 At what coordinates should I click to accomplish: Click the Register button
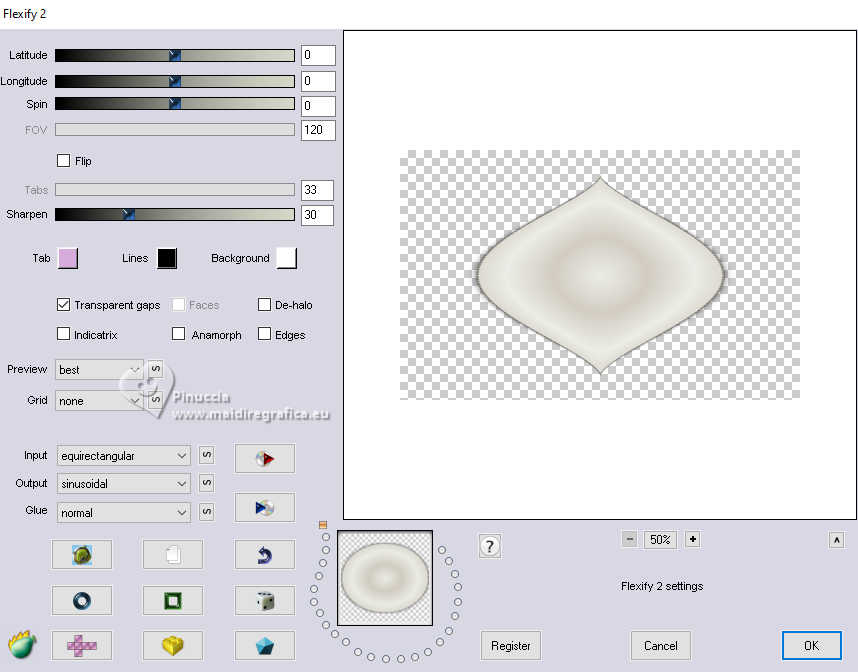(511, 646)
